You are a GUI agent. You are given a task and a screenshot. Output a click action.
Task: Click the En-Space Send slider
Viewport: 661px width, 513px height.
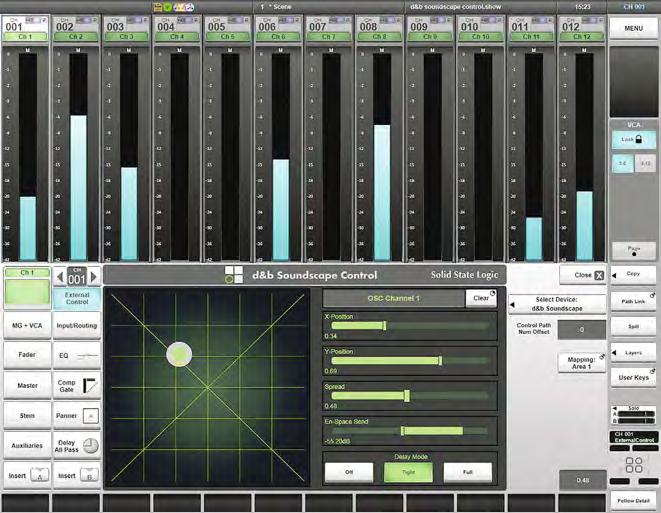coord(410,431)
